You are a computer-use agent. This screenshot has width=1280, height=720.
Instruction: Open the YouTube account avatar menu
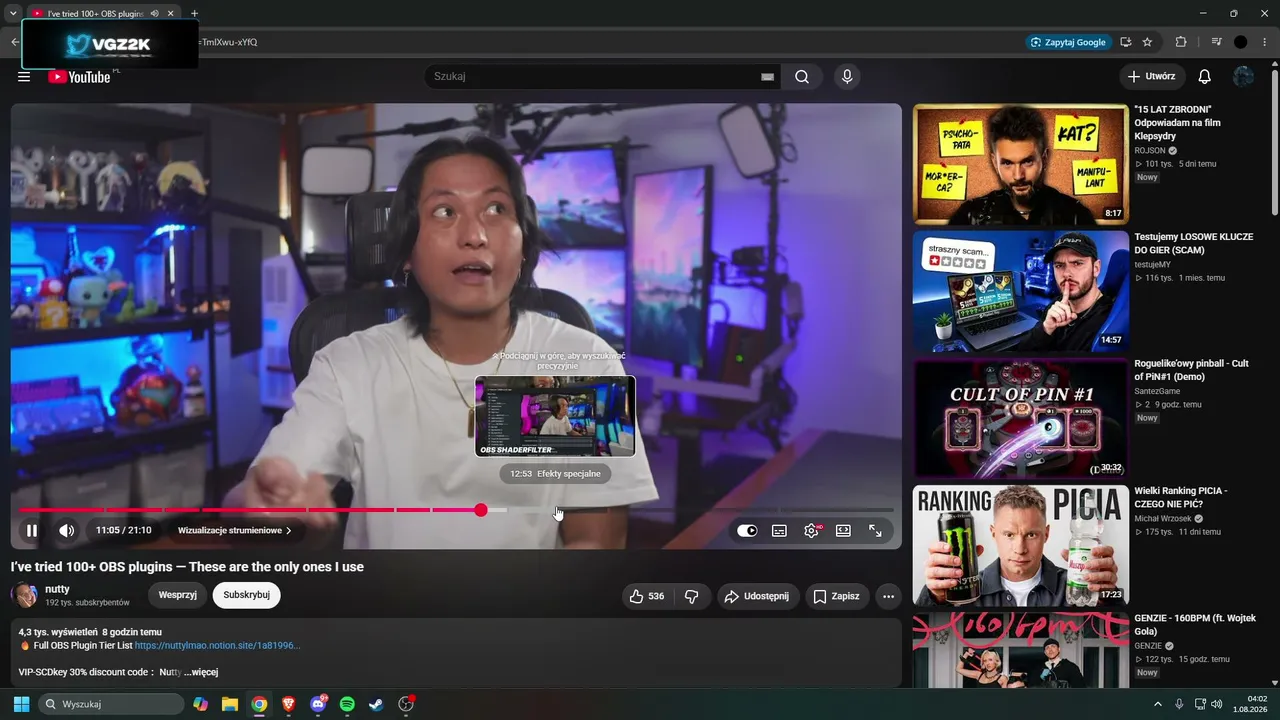(1243, 77)
